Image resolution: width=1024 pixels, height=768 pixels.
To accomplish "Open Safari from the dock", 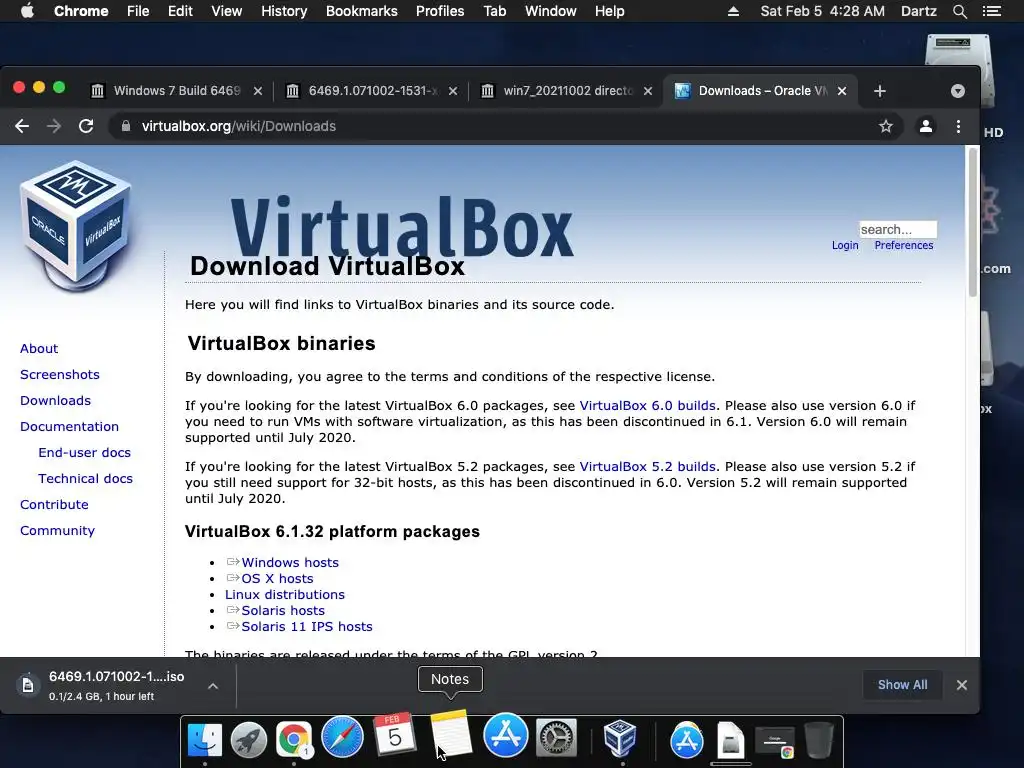I will coord(342,737).
